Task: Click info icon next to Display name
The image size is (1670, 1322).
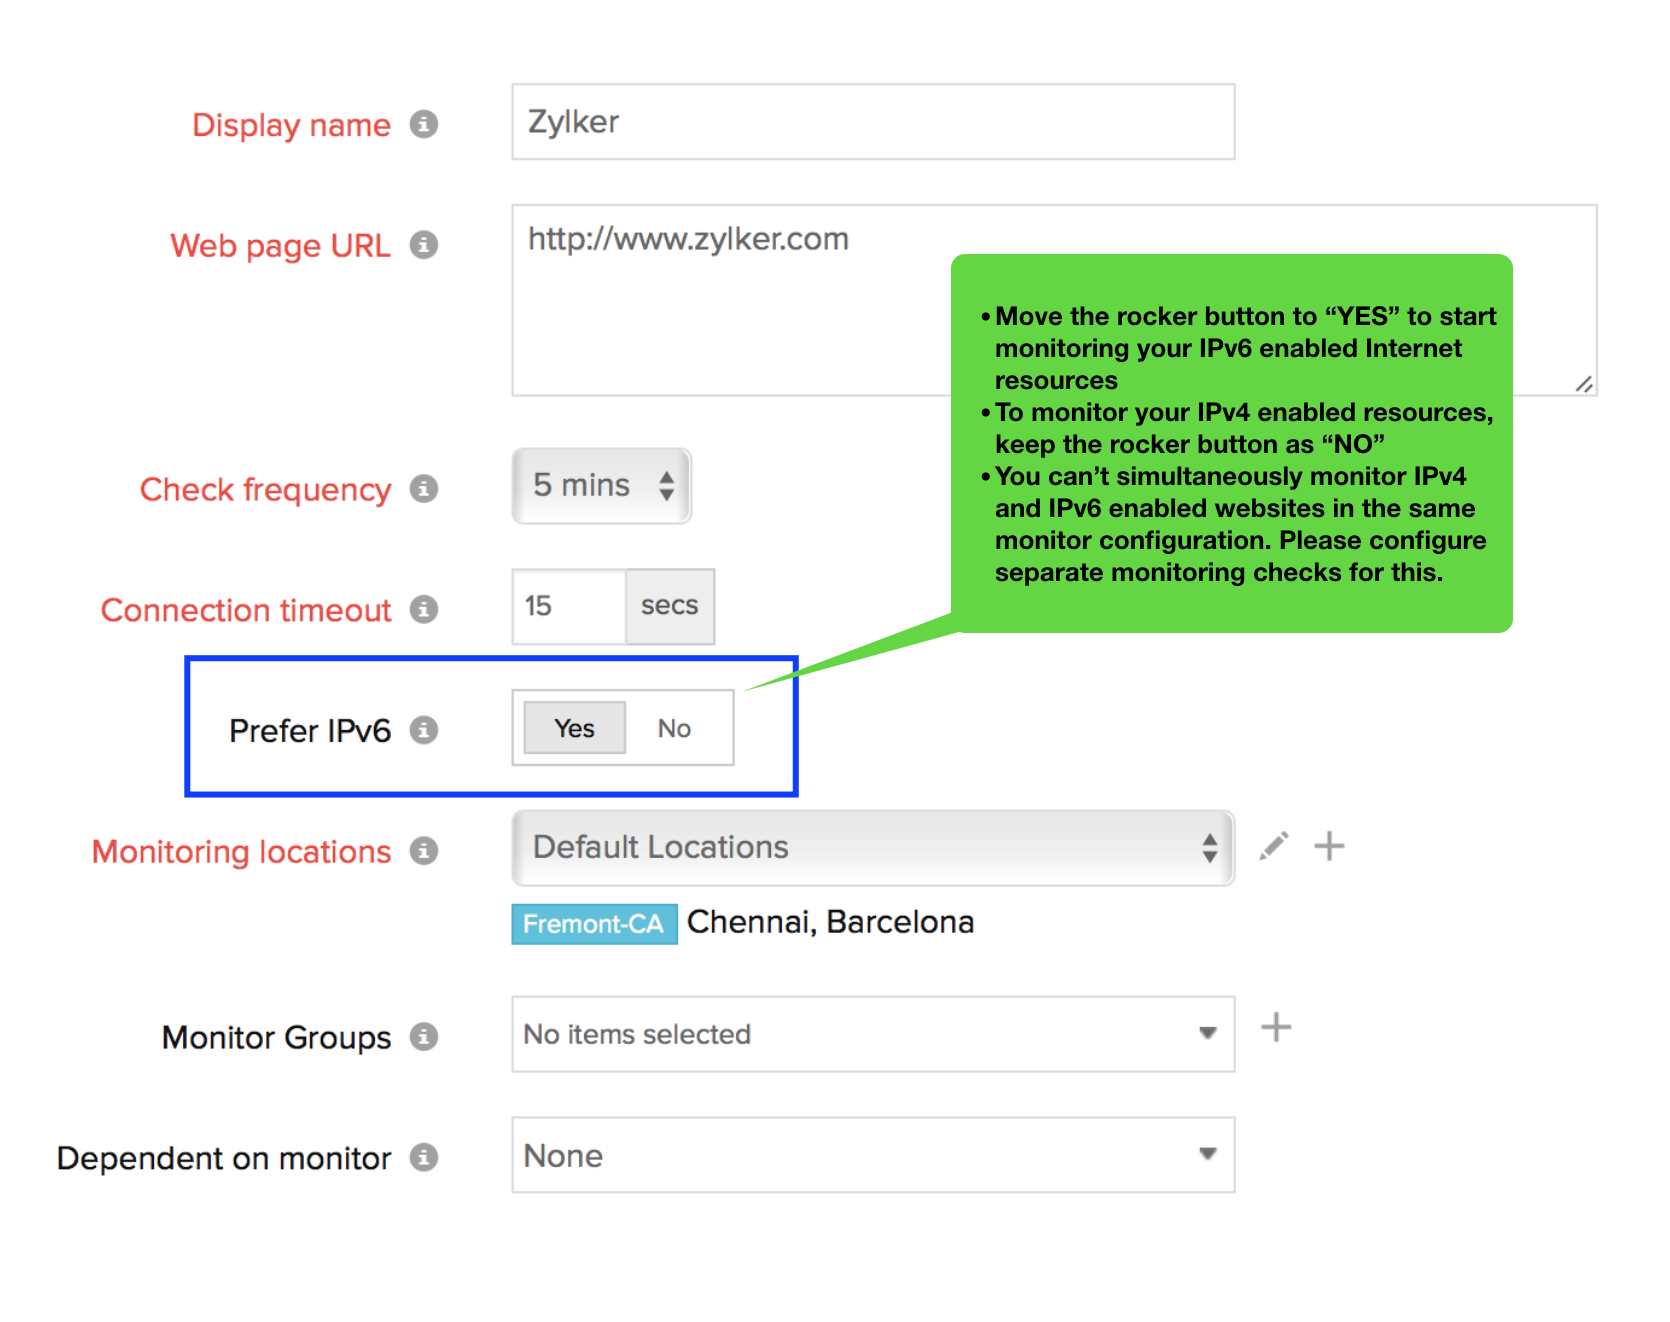Action: point(424,124)
